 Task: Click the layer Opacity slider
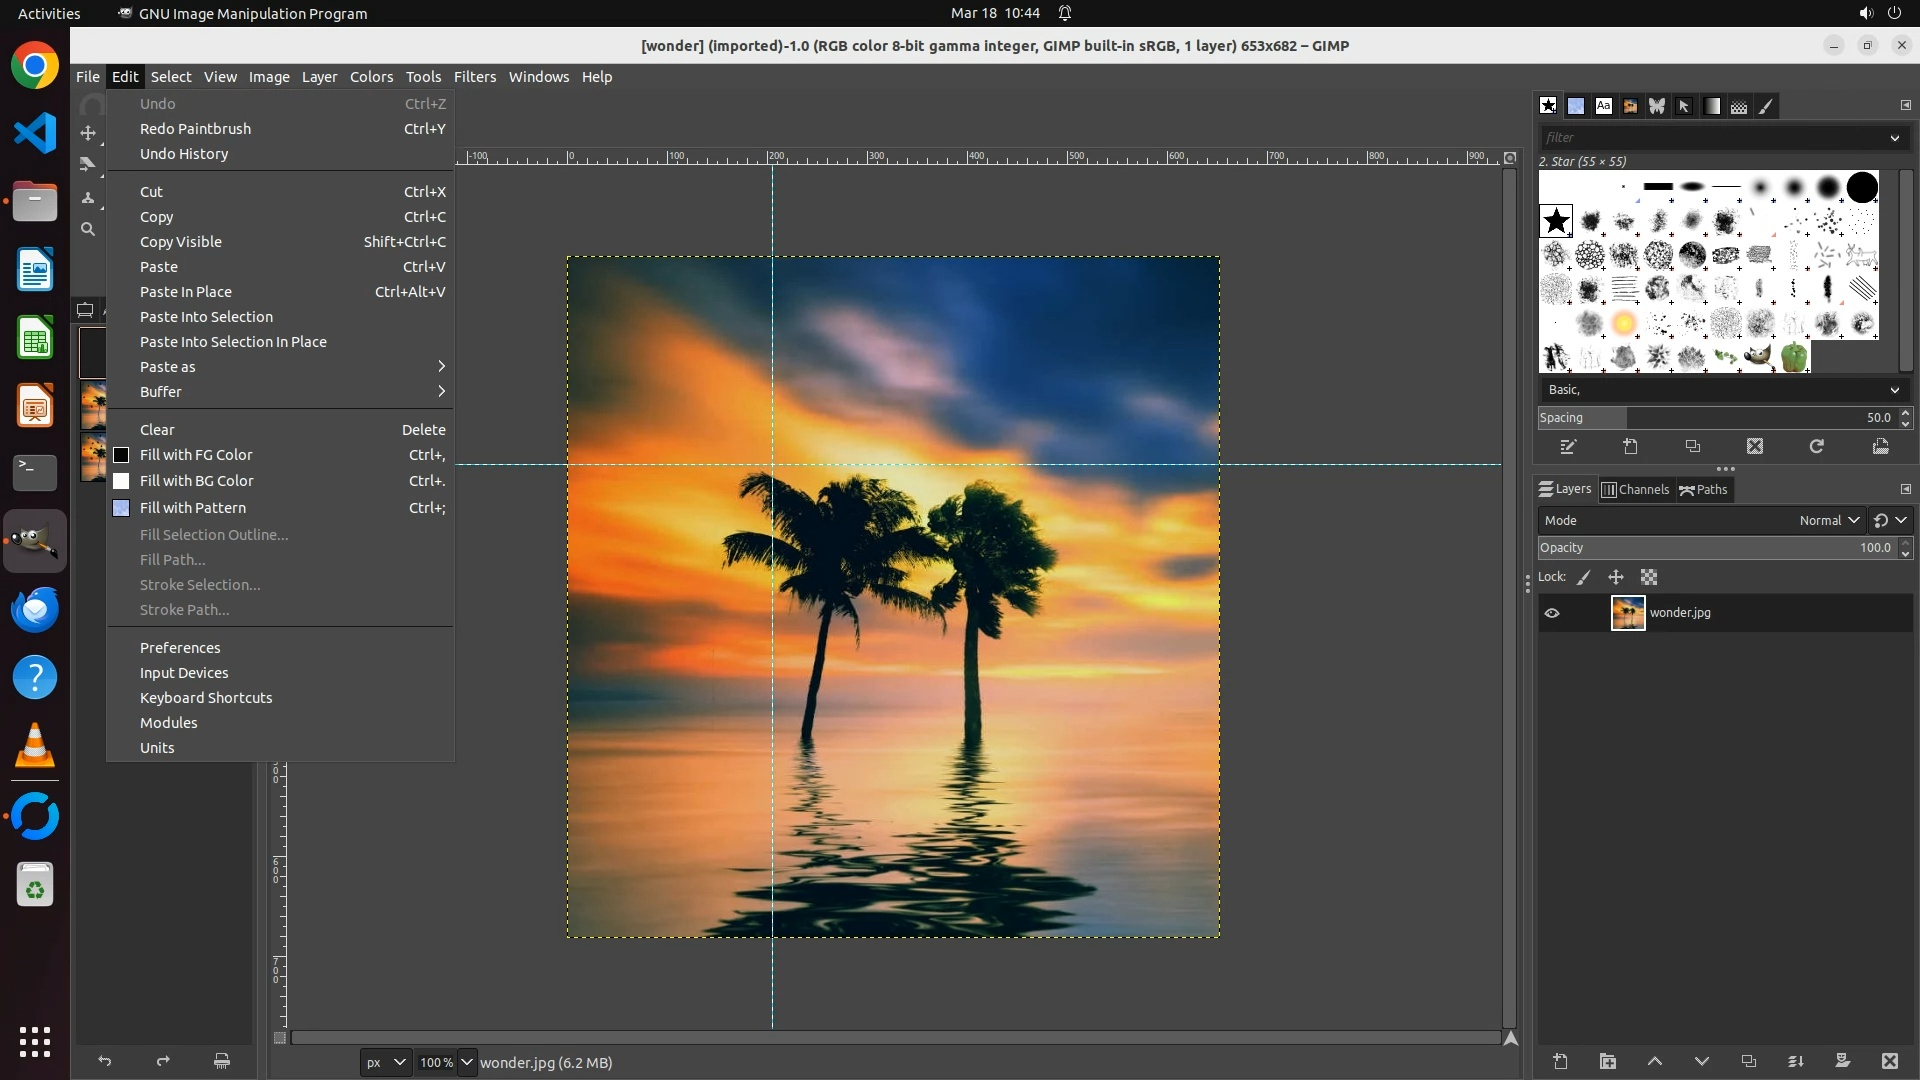click(x=1715, y=548)
